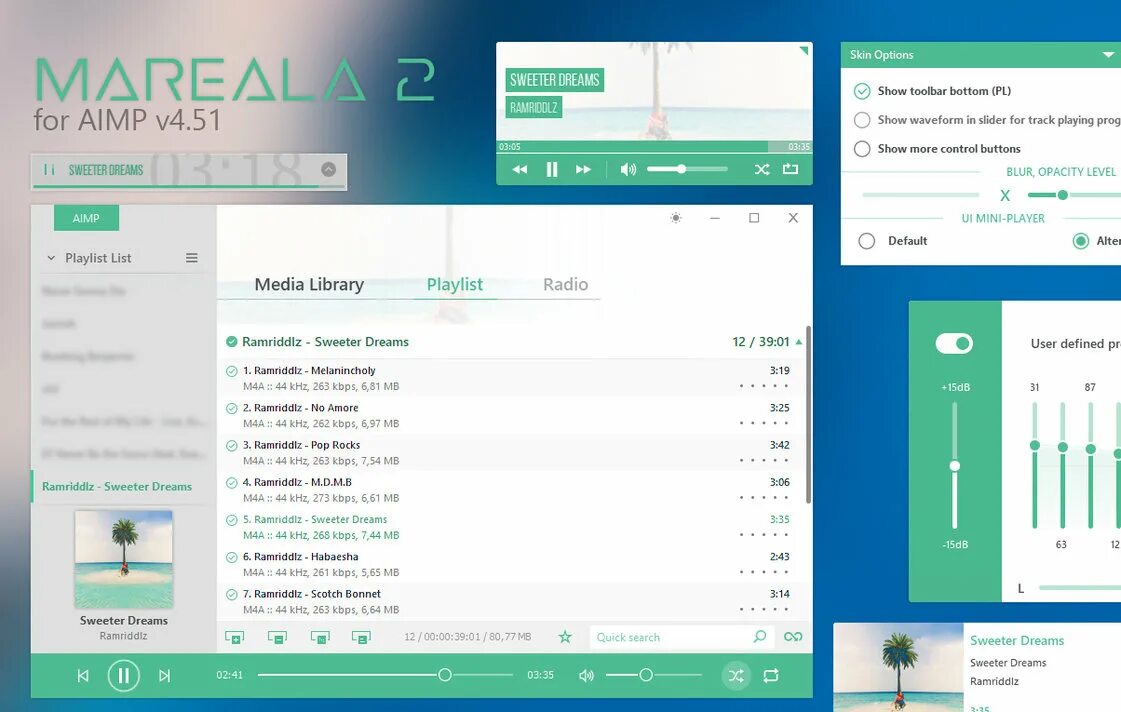Open the Playlist List hamburger menu
This screenshot has height=712, width=1121.
pos(192,258)
